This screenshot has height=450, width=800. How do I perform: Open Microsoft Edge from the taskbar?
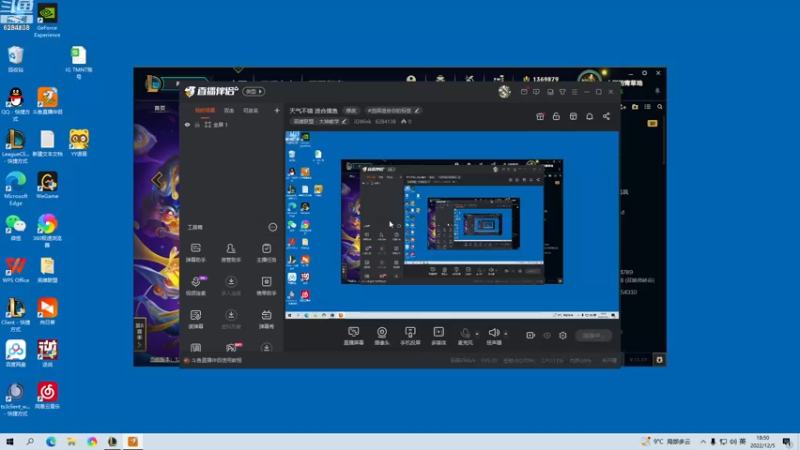(x=51, y=442)
